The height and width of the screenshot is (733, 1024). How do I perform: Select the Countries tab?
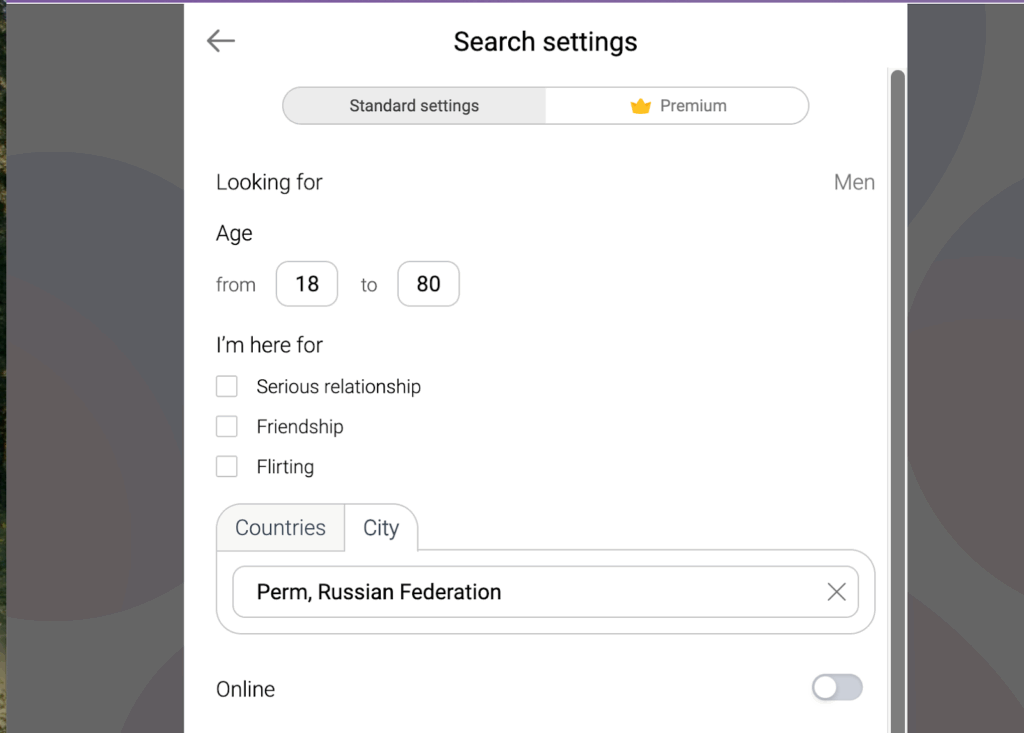tap(280, 528)
